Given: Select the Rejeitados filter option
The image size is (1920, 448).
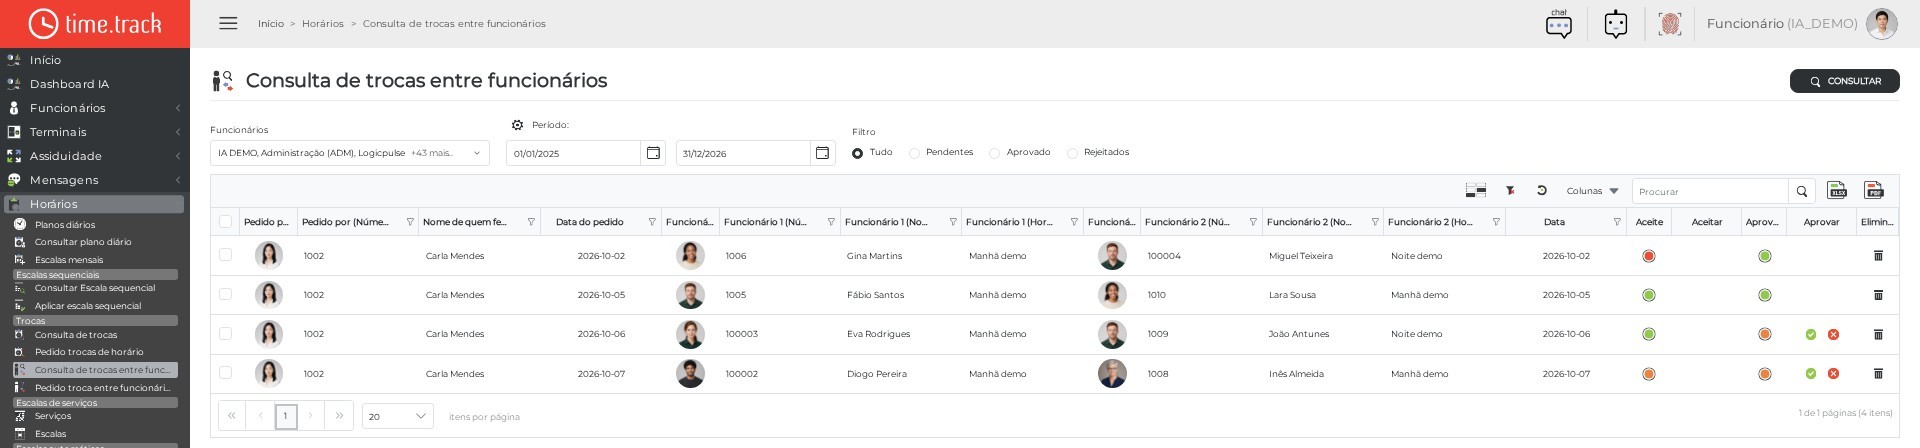Looking at the screenshot, I should pyautogui.click(x=1072, y=153).
